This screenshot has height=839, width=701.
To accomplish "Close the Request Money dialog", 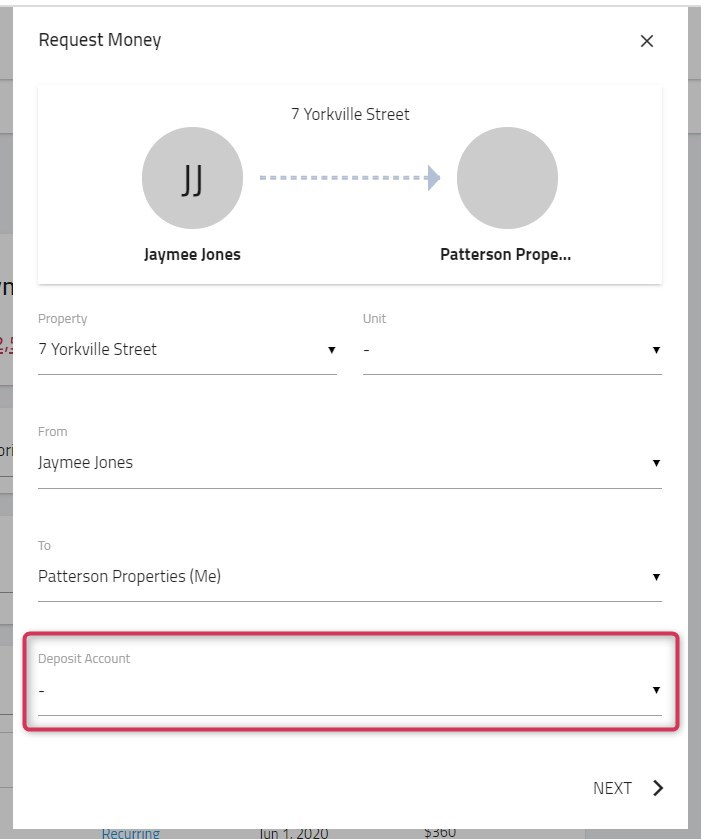I will (x=646, y=41).
